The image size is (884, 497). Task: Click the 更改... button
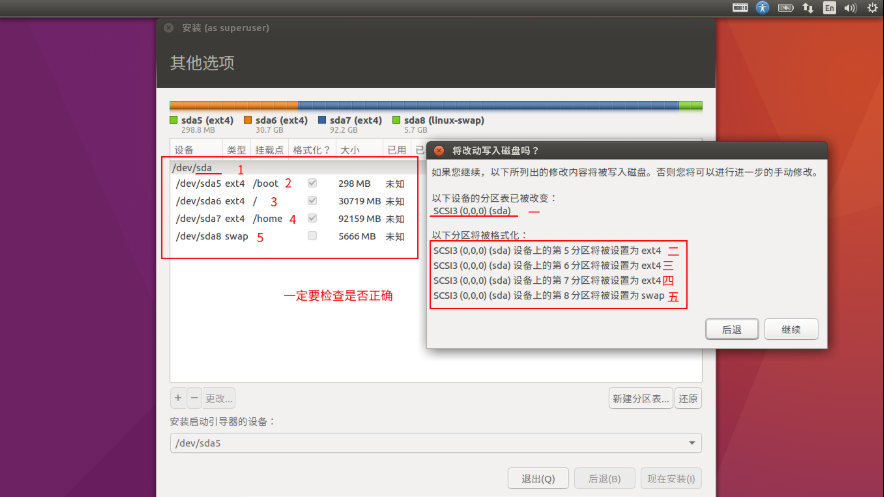tap(218, 398)
